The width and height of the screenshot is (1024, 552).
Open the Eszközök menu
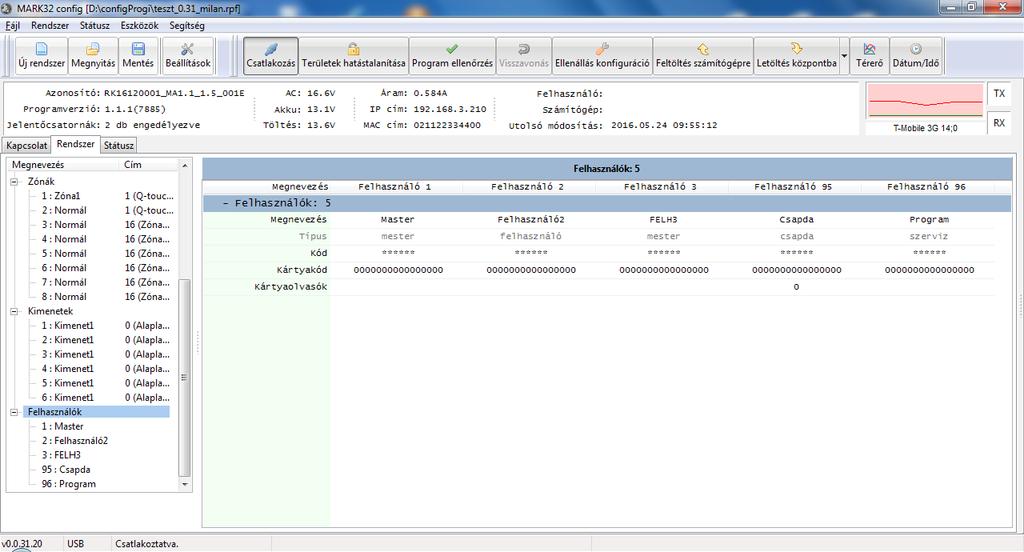pos(139,25)
